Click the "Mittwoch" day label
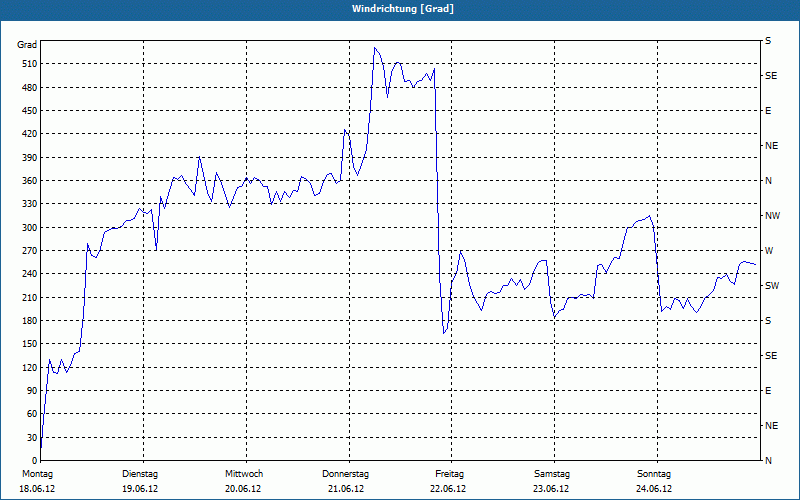 (x=244, y=474)
